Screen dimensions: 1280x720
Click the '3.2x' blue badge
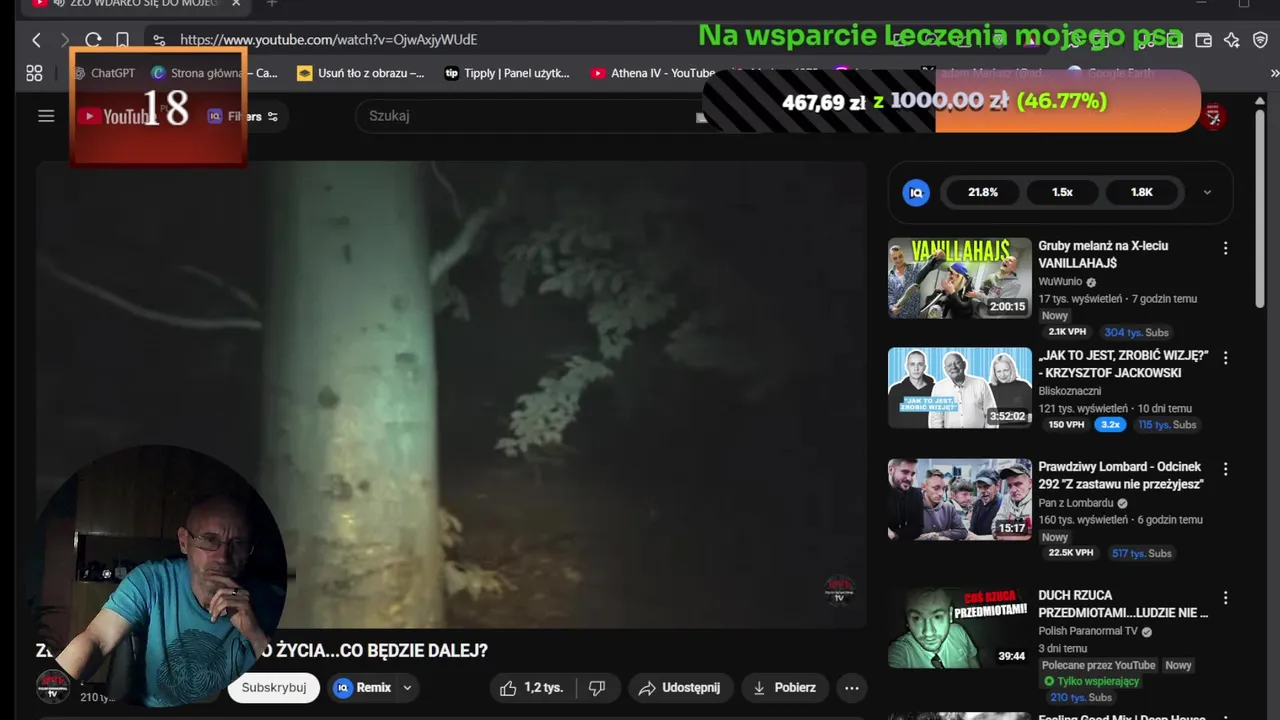[x=1110, y=424]
